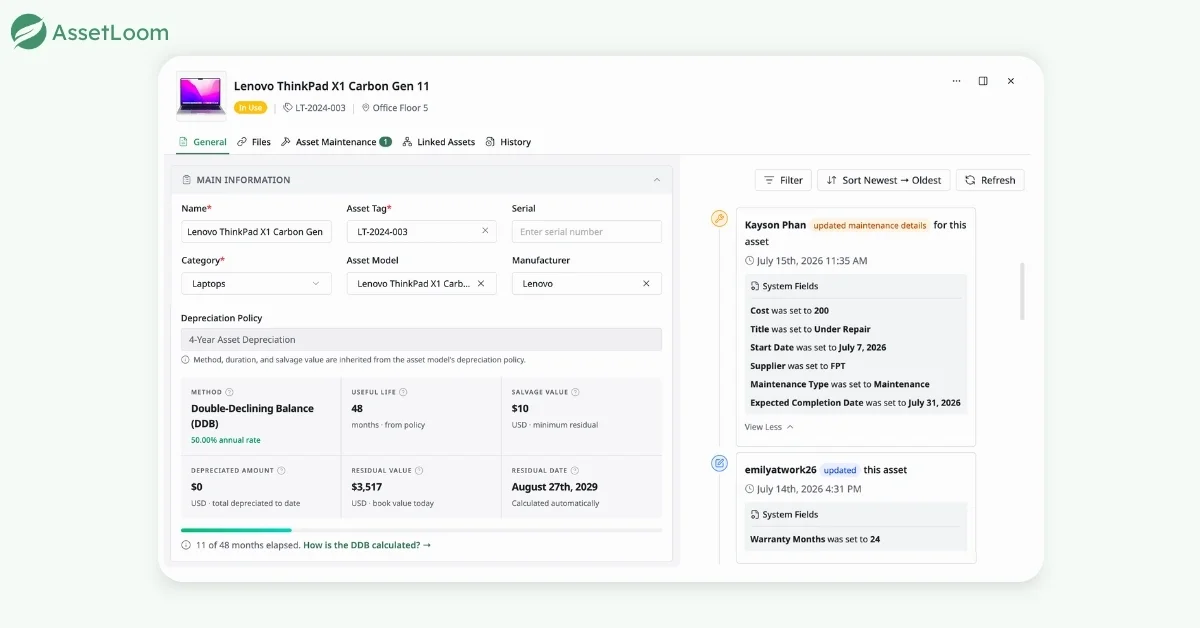Collapse the MAIN INFORMATION section chevron
Viewport: 1200px width, 628px height.
coord(657,180)
